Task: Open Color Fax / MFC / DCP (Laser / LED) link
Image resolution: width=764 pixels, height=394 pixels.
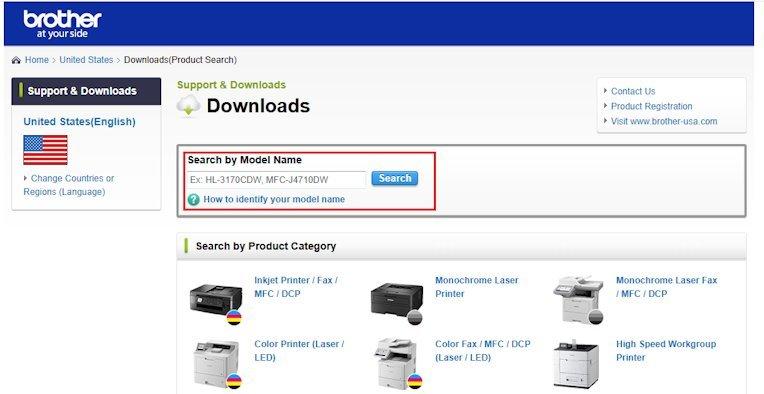Action: pyautogui.click(x=483, y=351)
